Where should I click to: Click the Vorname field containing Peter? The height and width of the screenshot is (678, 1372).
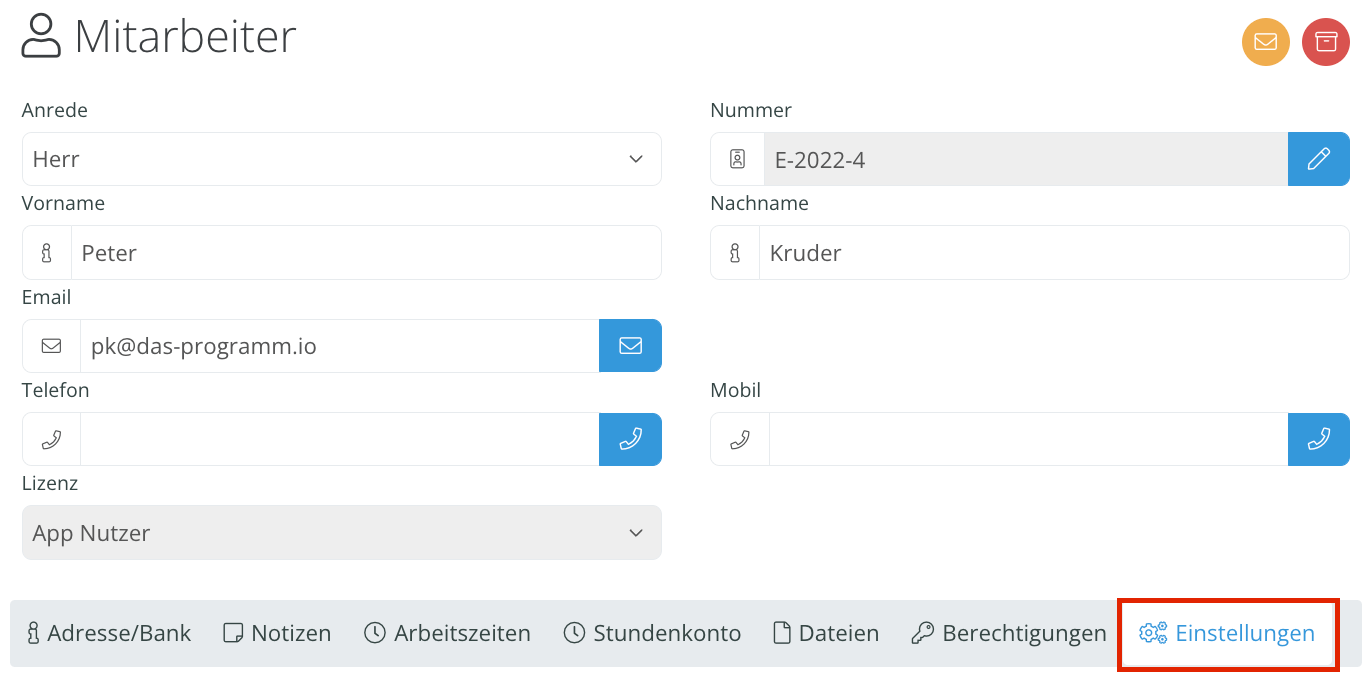click(x=366, y=253)
